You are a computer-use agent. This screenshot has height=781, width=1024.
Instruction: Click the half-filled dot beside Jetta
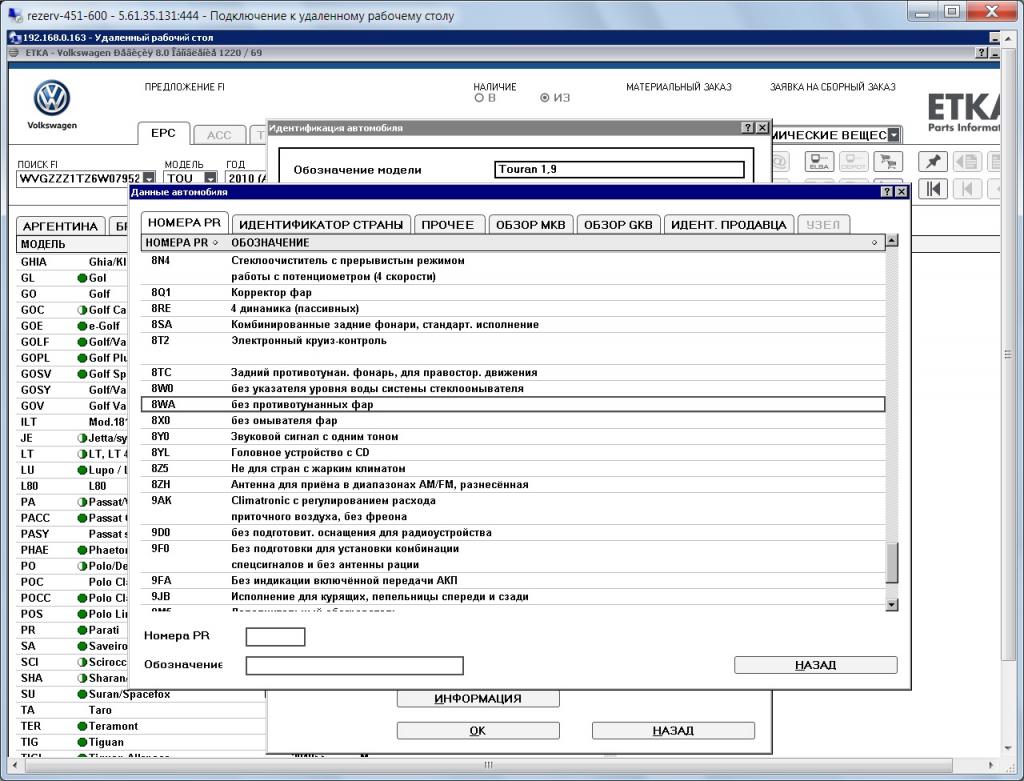[82, 438]
